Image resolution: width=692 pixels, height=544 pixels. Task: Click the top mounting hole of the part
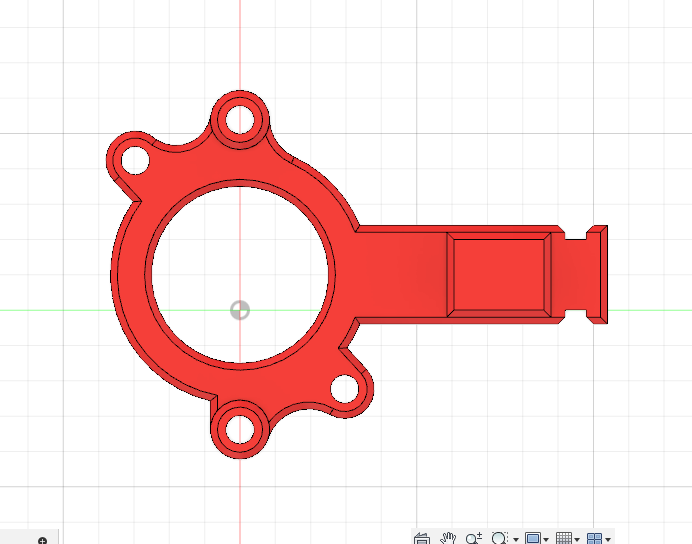[x=240, y=120]
